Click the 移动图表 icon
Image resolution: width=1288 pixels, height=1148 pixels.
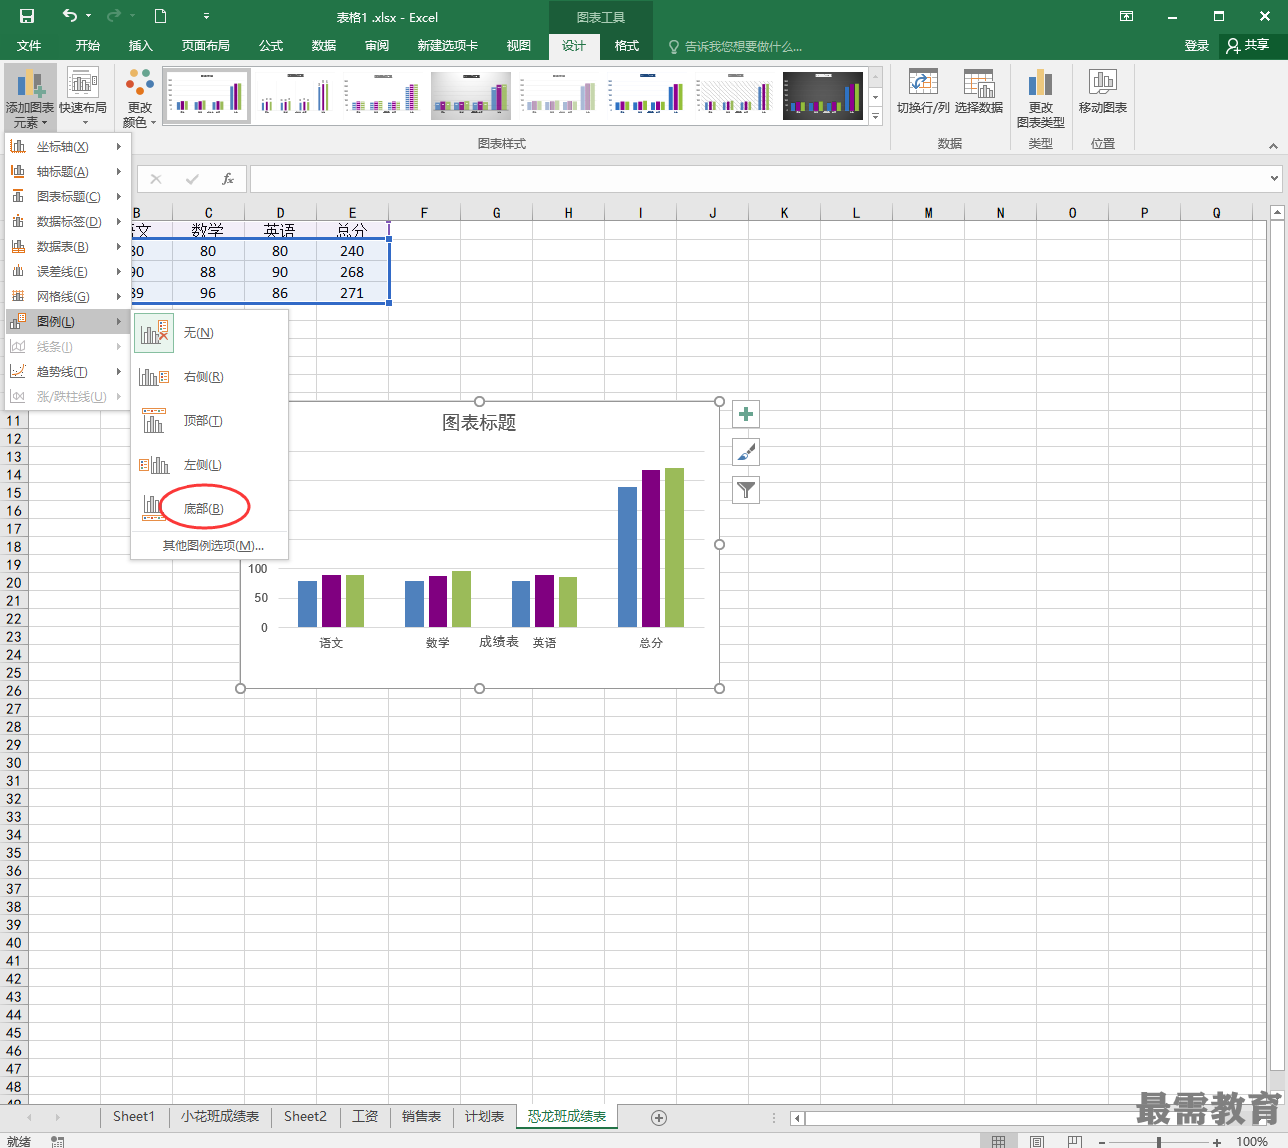[1103, 92]
